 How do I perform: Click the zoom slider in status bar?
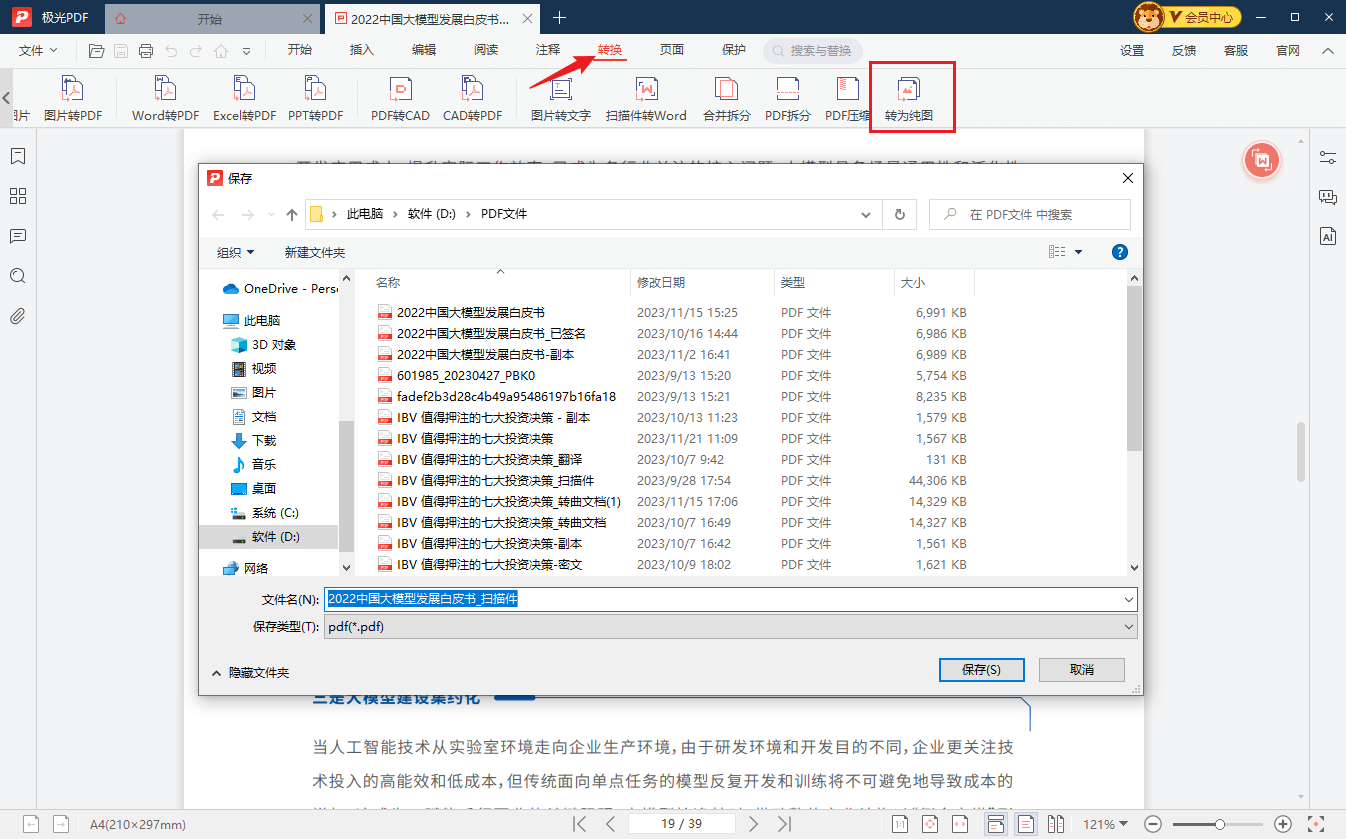coord(1220,824)
